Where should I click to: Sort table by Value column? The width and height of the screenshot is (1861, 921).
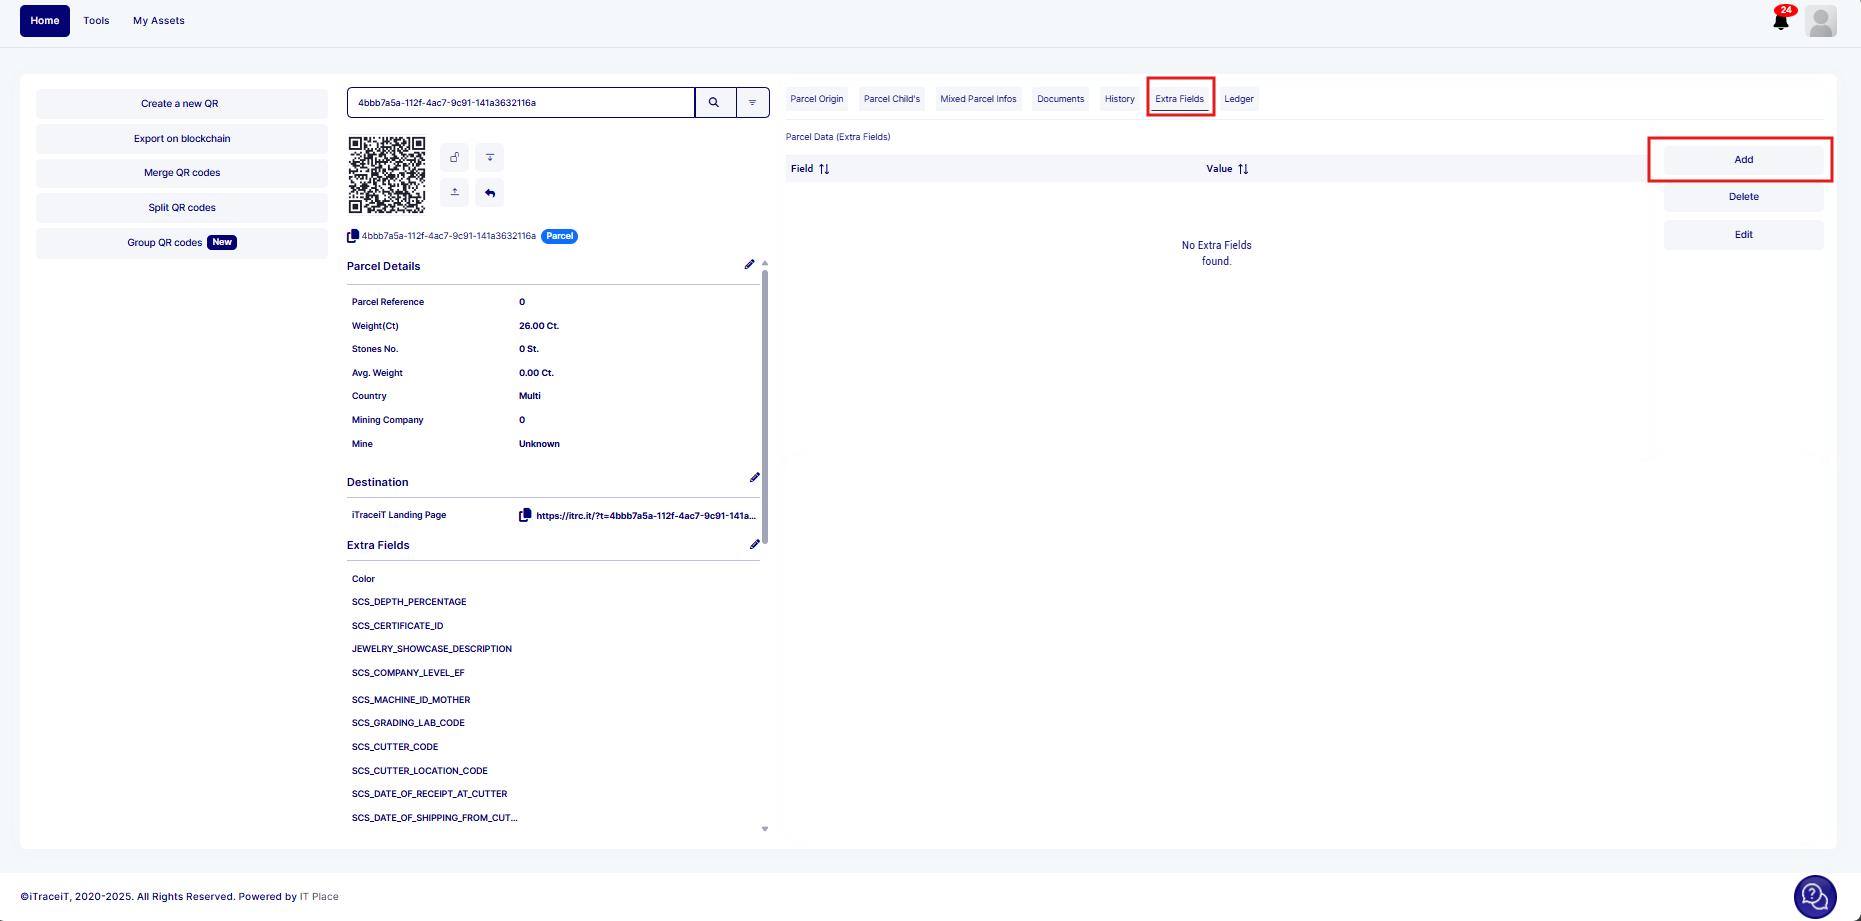pyautogui.click(x=1243, y=169)
